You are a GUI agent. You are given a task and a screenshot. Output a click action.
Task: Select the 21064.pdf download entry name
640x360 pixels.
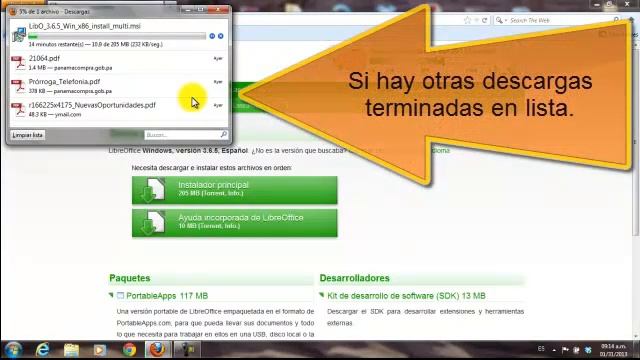click(x=44, y=58)
